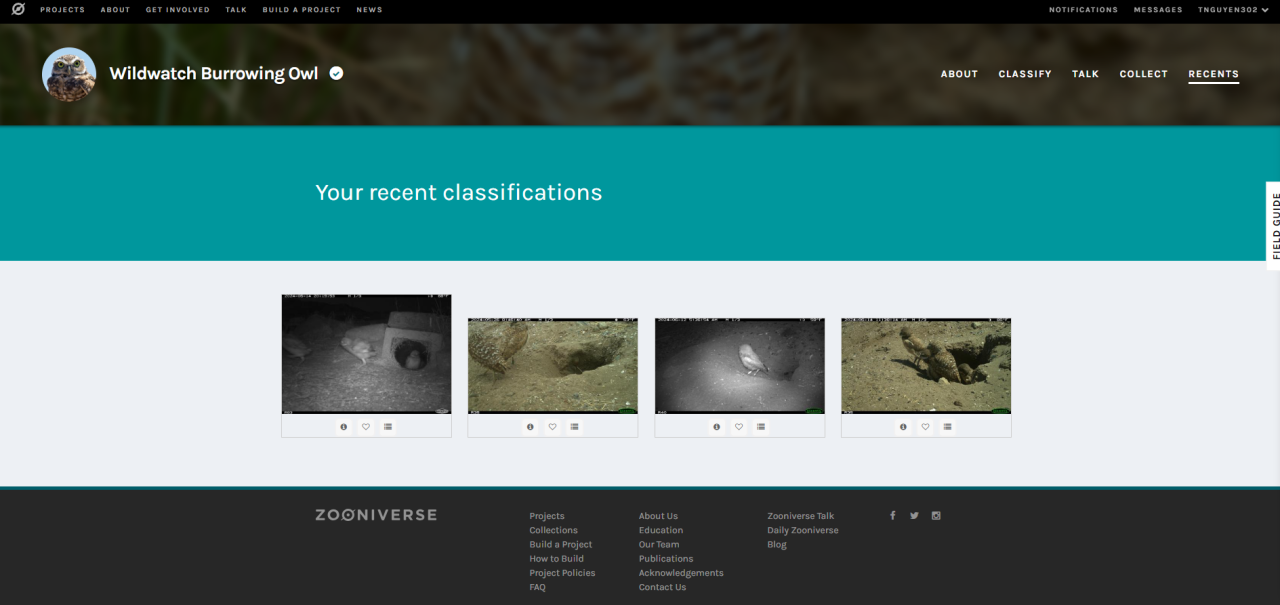This screenshot has width=1280, height=605.
Task: Show info for the lone night owl image
Action: pyautogui.click(x=717, y=426)
